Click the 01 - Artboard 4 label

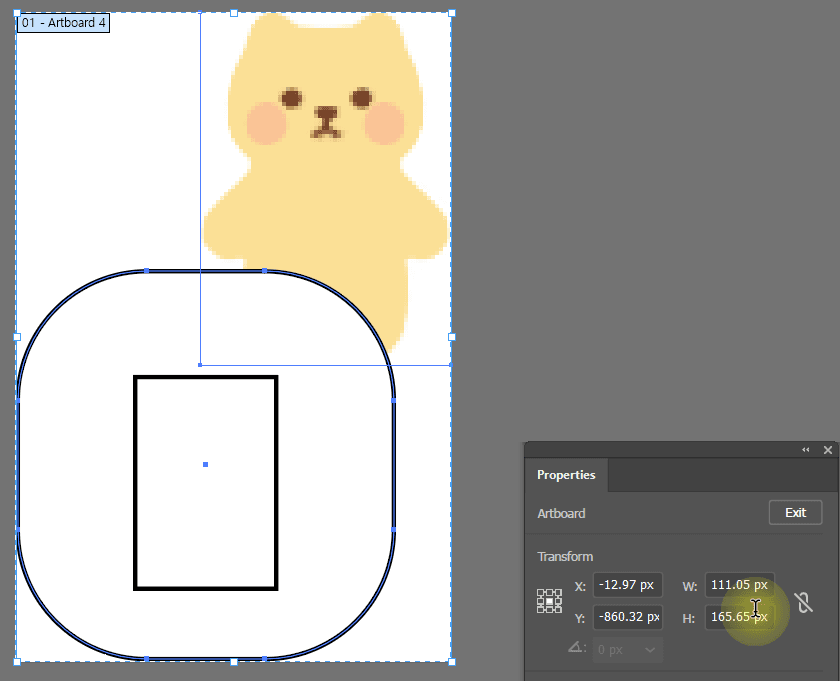click(63, 23)
